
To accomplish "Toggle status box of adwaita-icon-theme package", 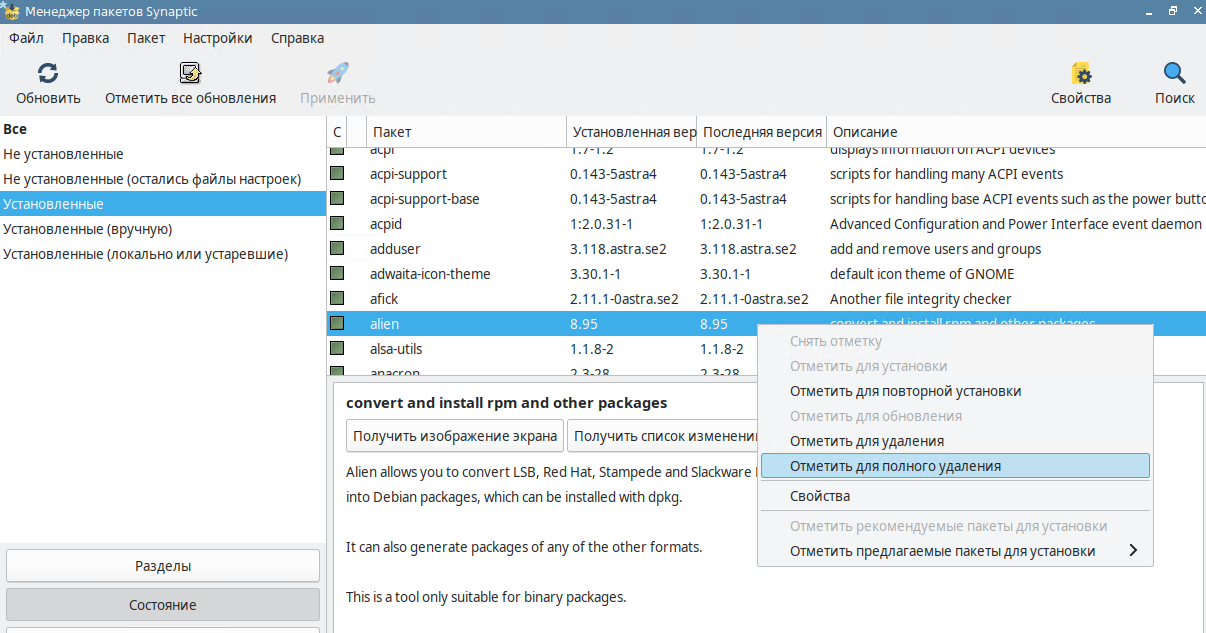I will pos(337,274).
